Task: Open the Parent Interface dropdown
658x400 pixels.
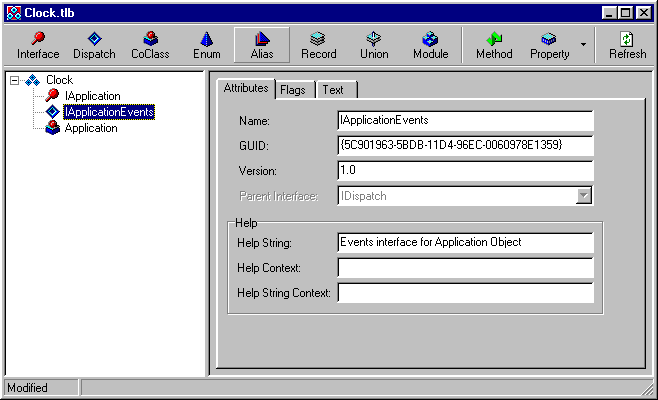Action: [584, 196]
